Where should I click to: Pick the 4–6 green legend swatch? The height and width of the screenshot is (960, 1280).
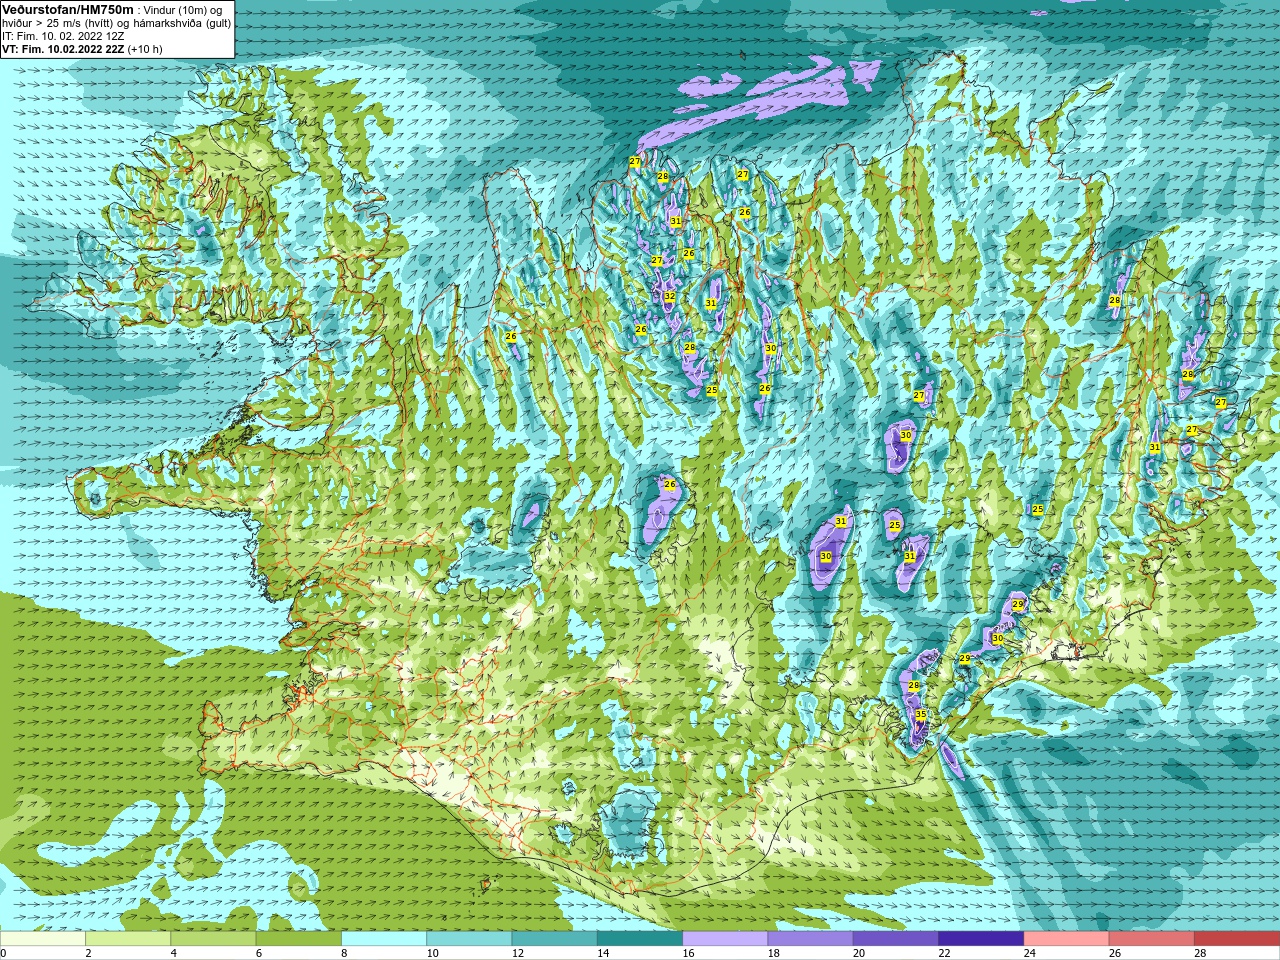point(213,939)
